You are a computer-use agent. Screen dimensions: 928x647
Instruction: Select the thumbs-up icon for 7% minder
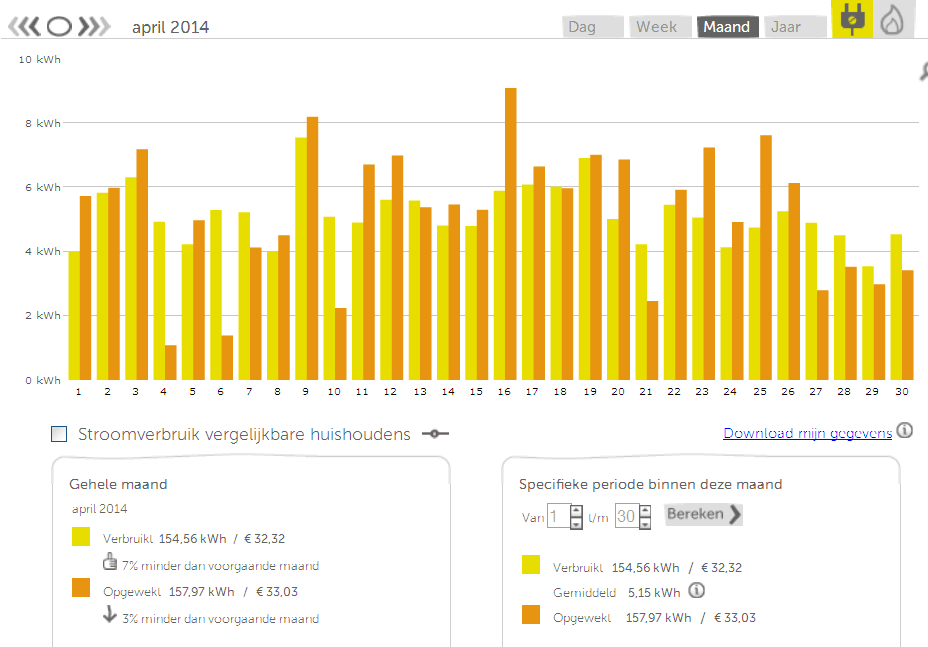(x=110, y=561)
